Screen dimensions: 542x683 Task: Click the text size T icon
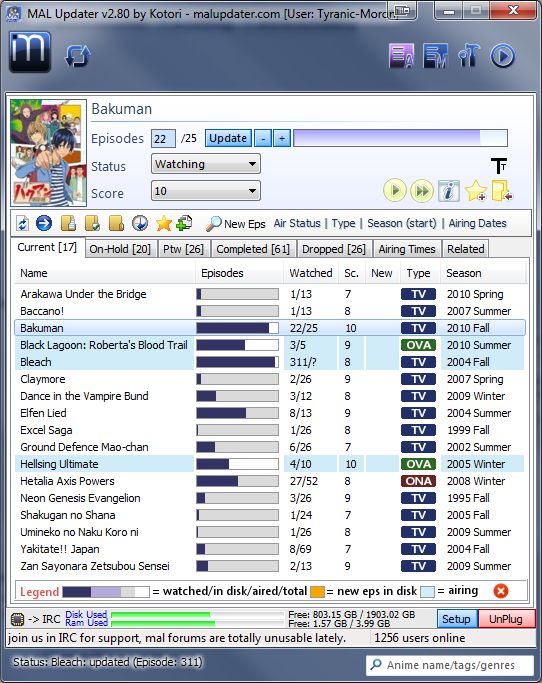point(499,166)
